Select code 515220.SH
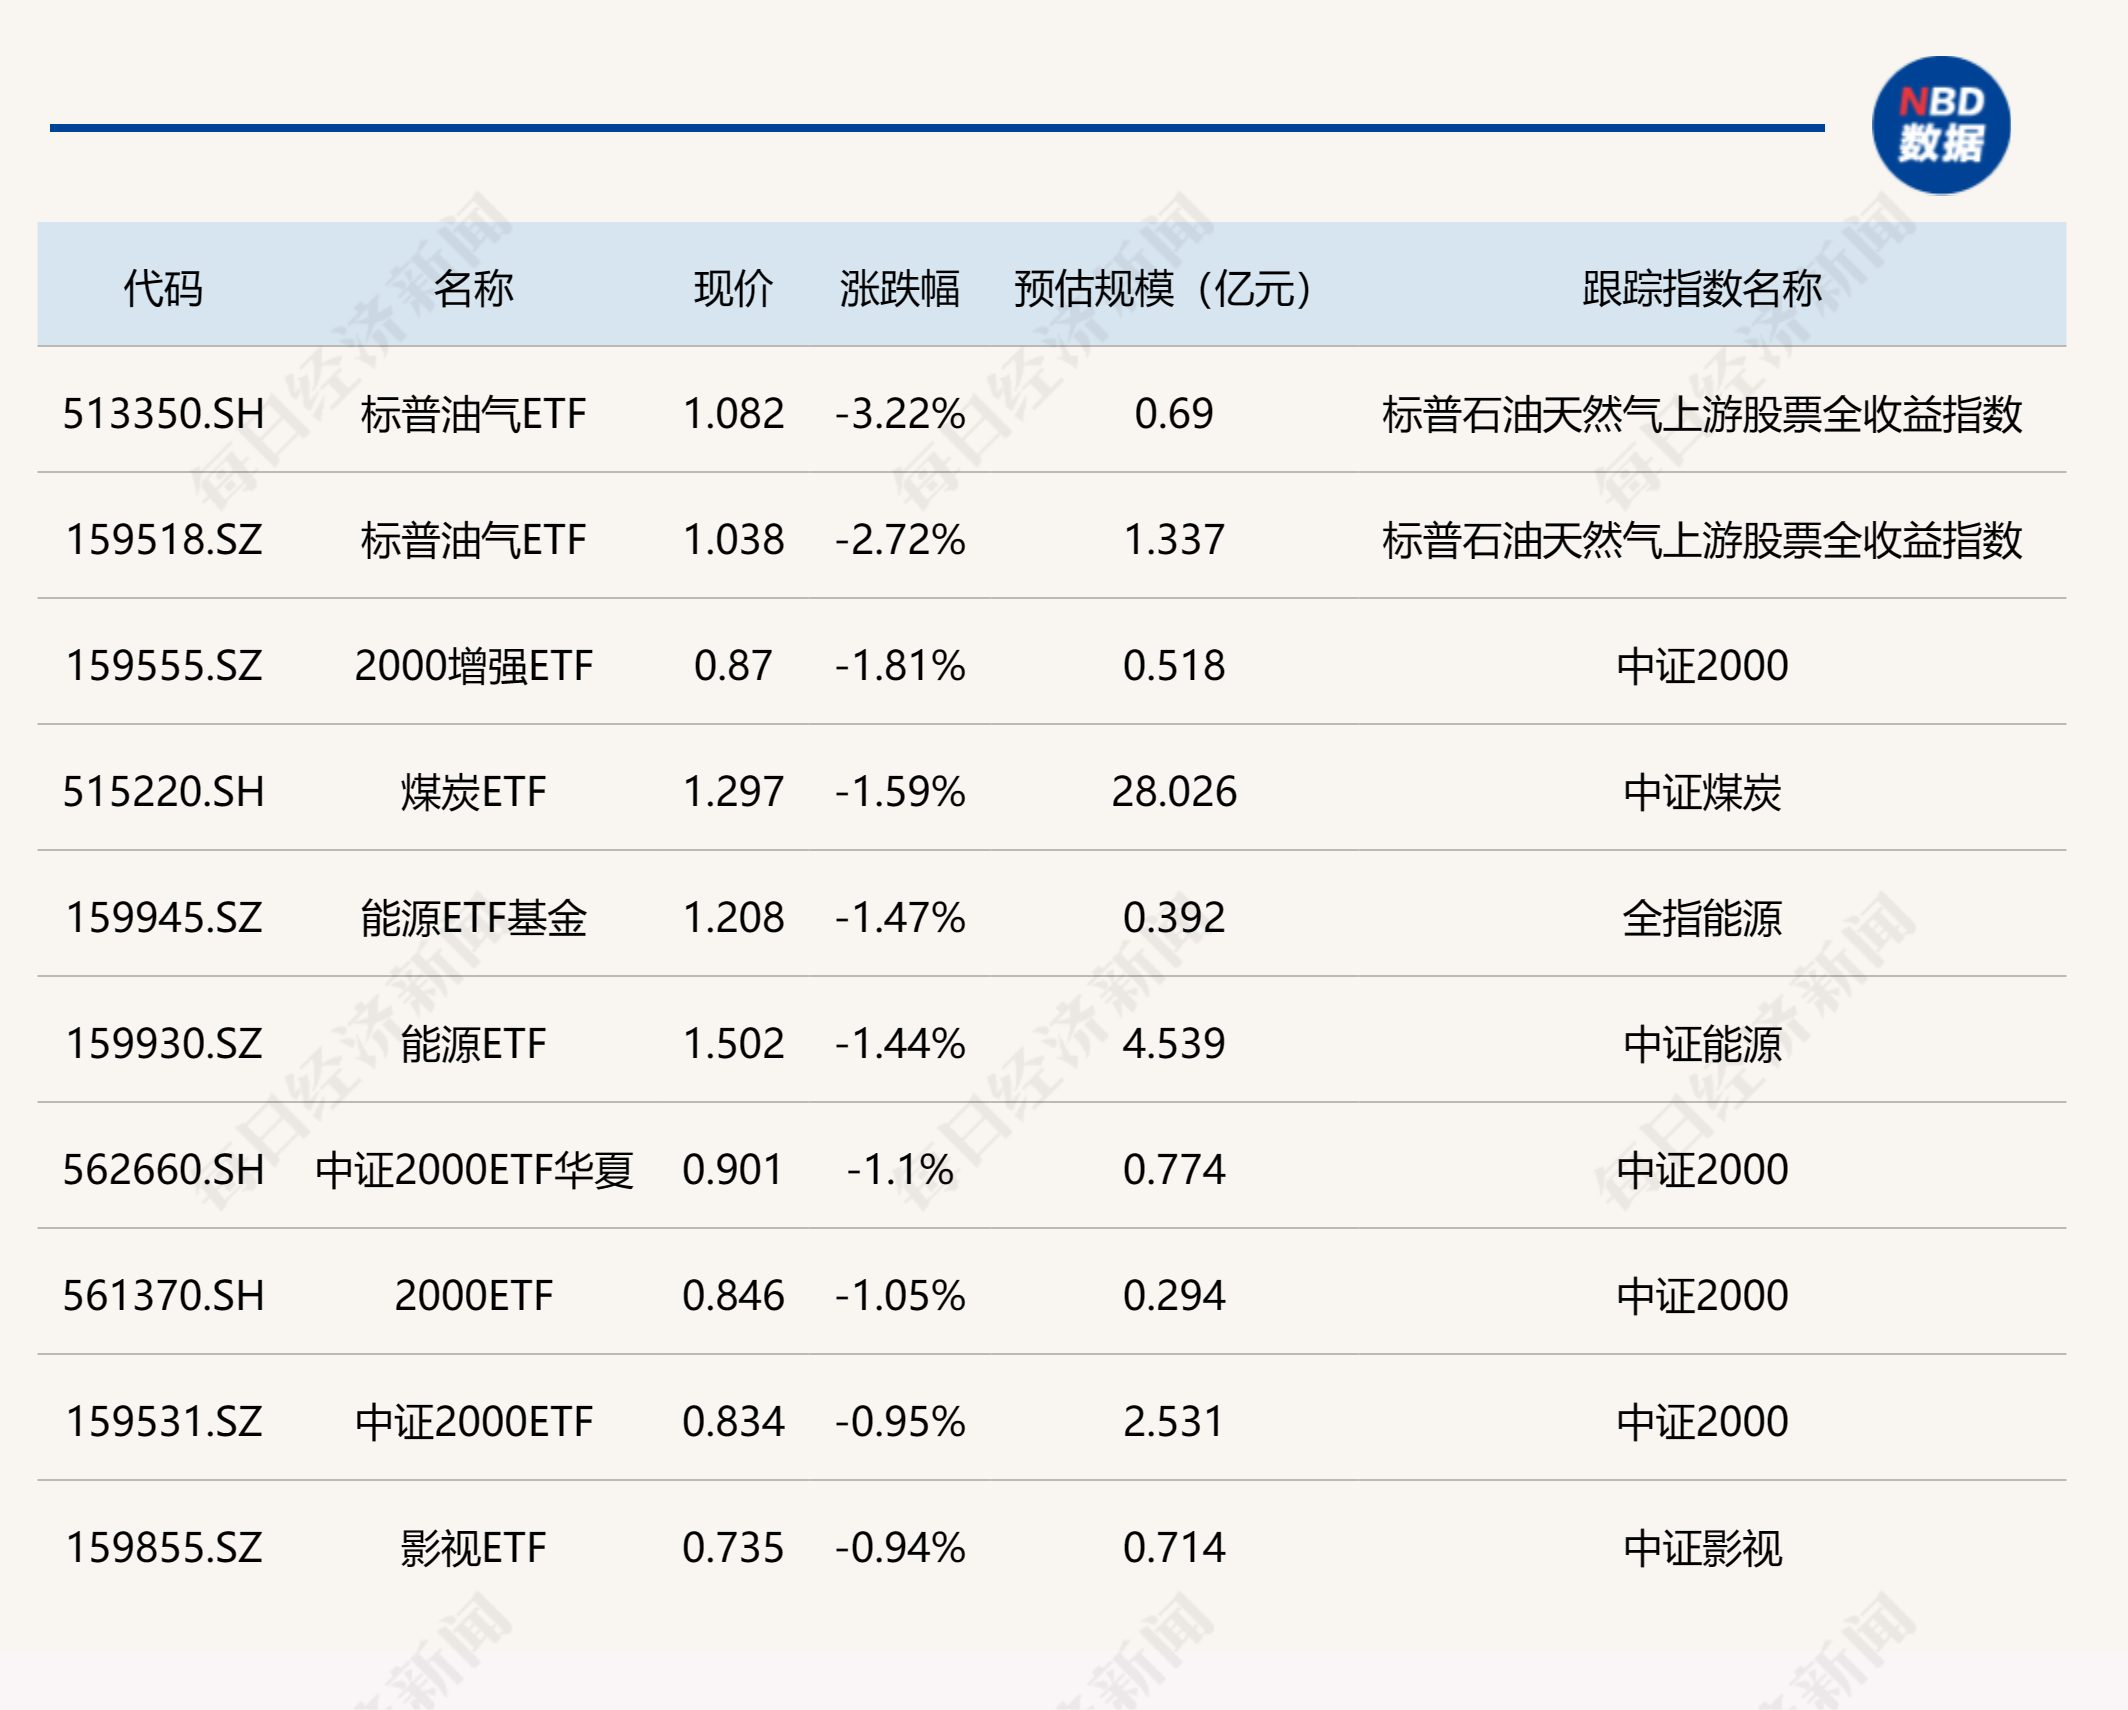 pyautogui.click(x=163, y=792)
